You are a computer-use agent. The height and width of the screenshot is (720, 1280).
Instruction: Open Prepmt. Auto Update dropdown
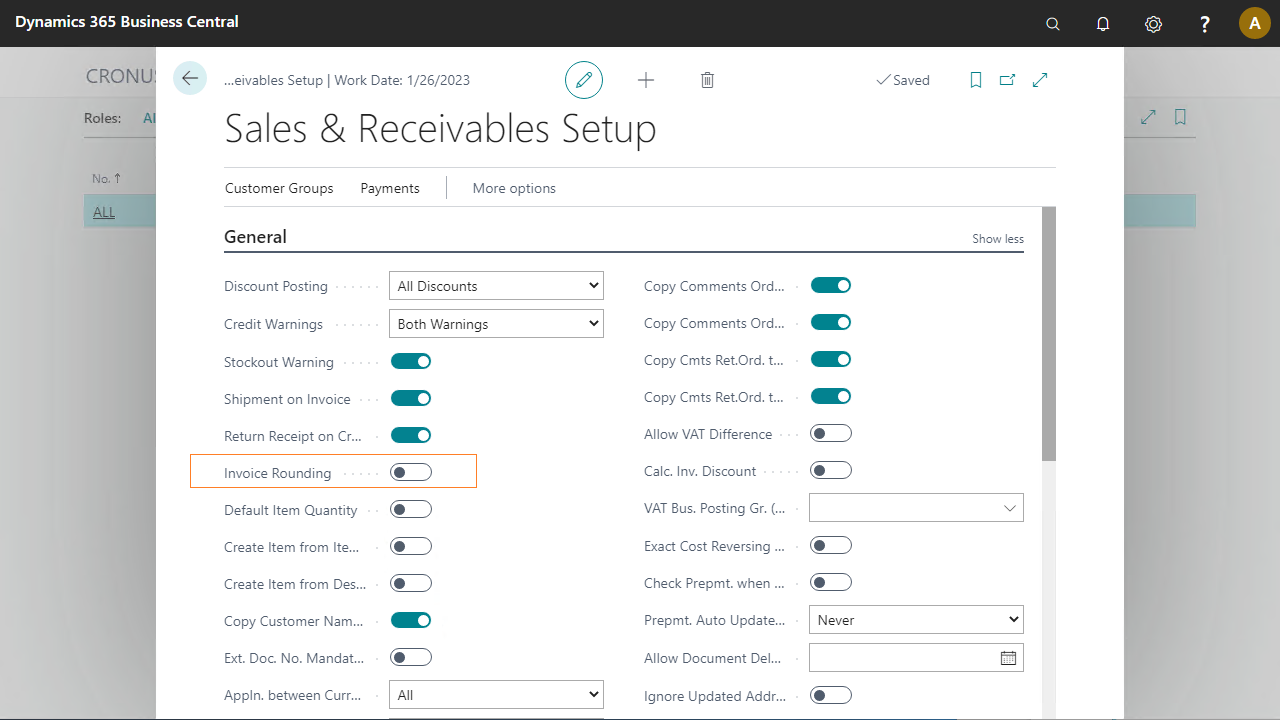point(916,620)
